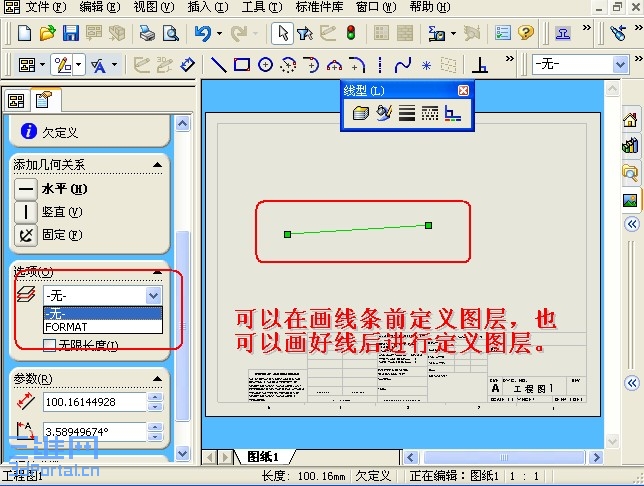Increase the length value with up spinner
This screenshot has height=486, width=644.
coord(155,397)
